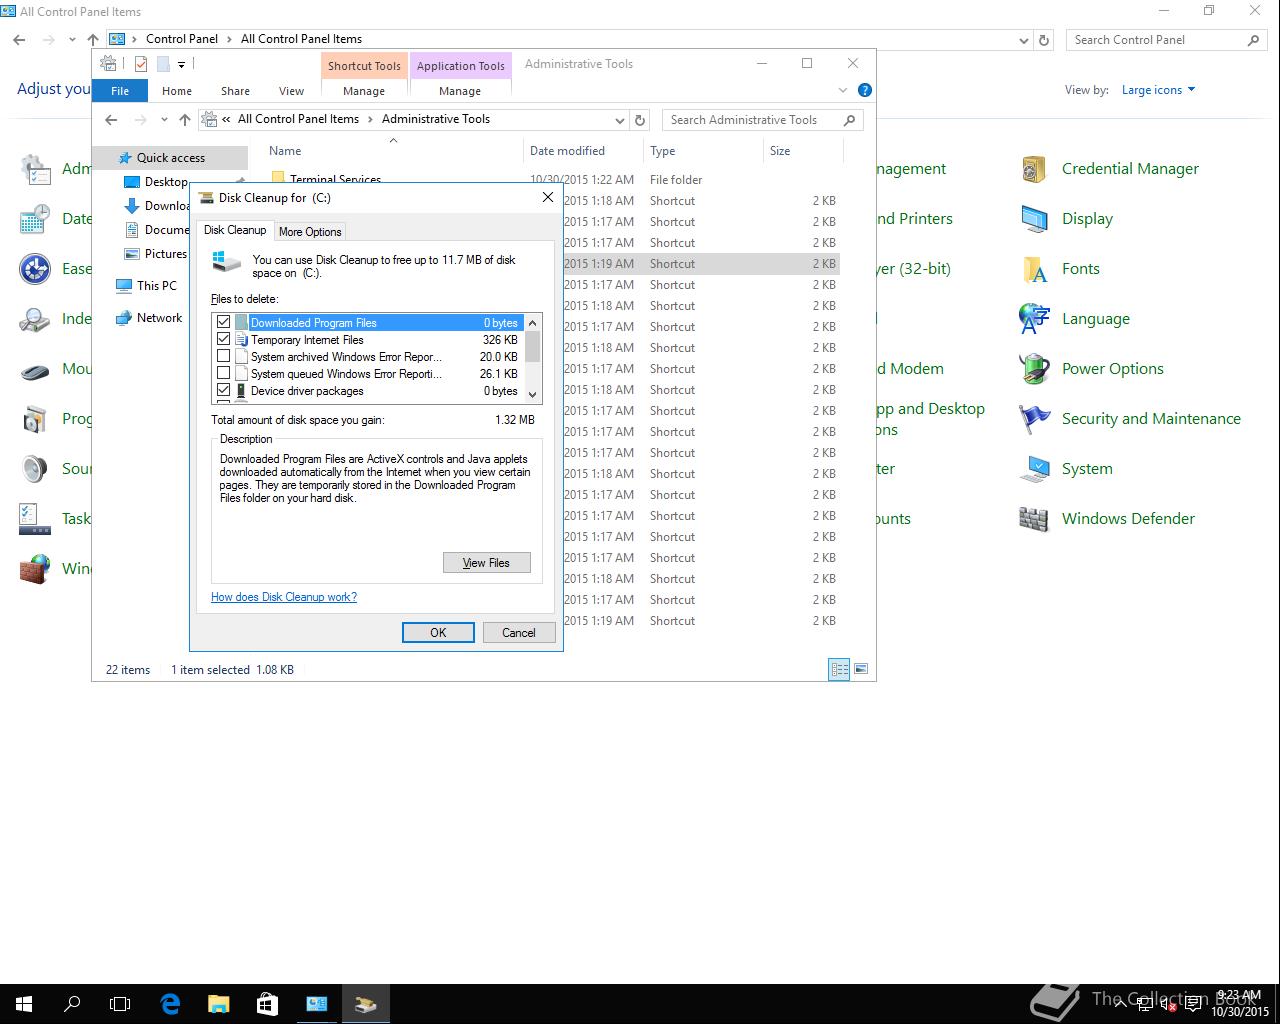Check System queued Windows Error Reporting box

click(223, 373)
